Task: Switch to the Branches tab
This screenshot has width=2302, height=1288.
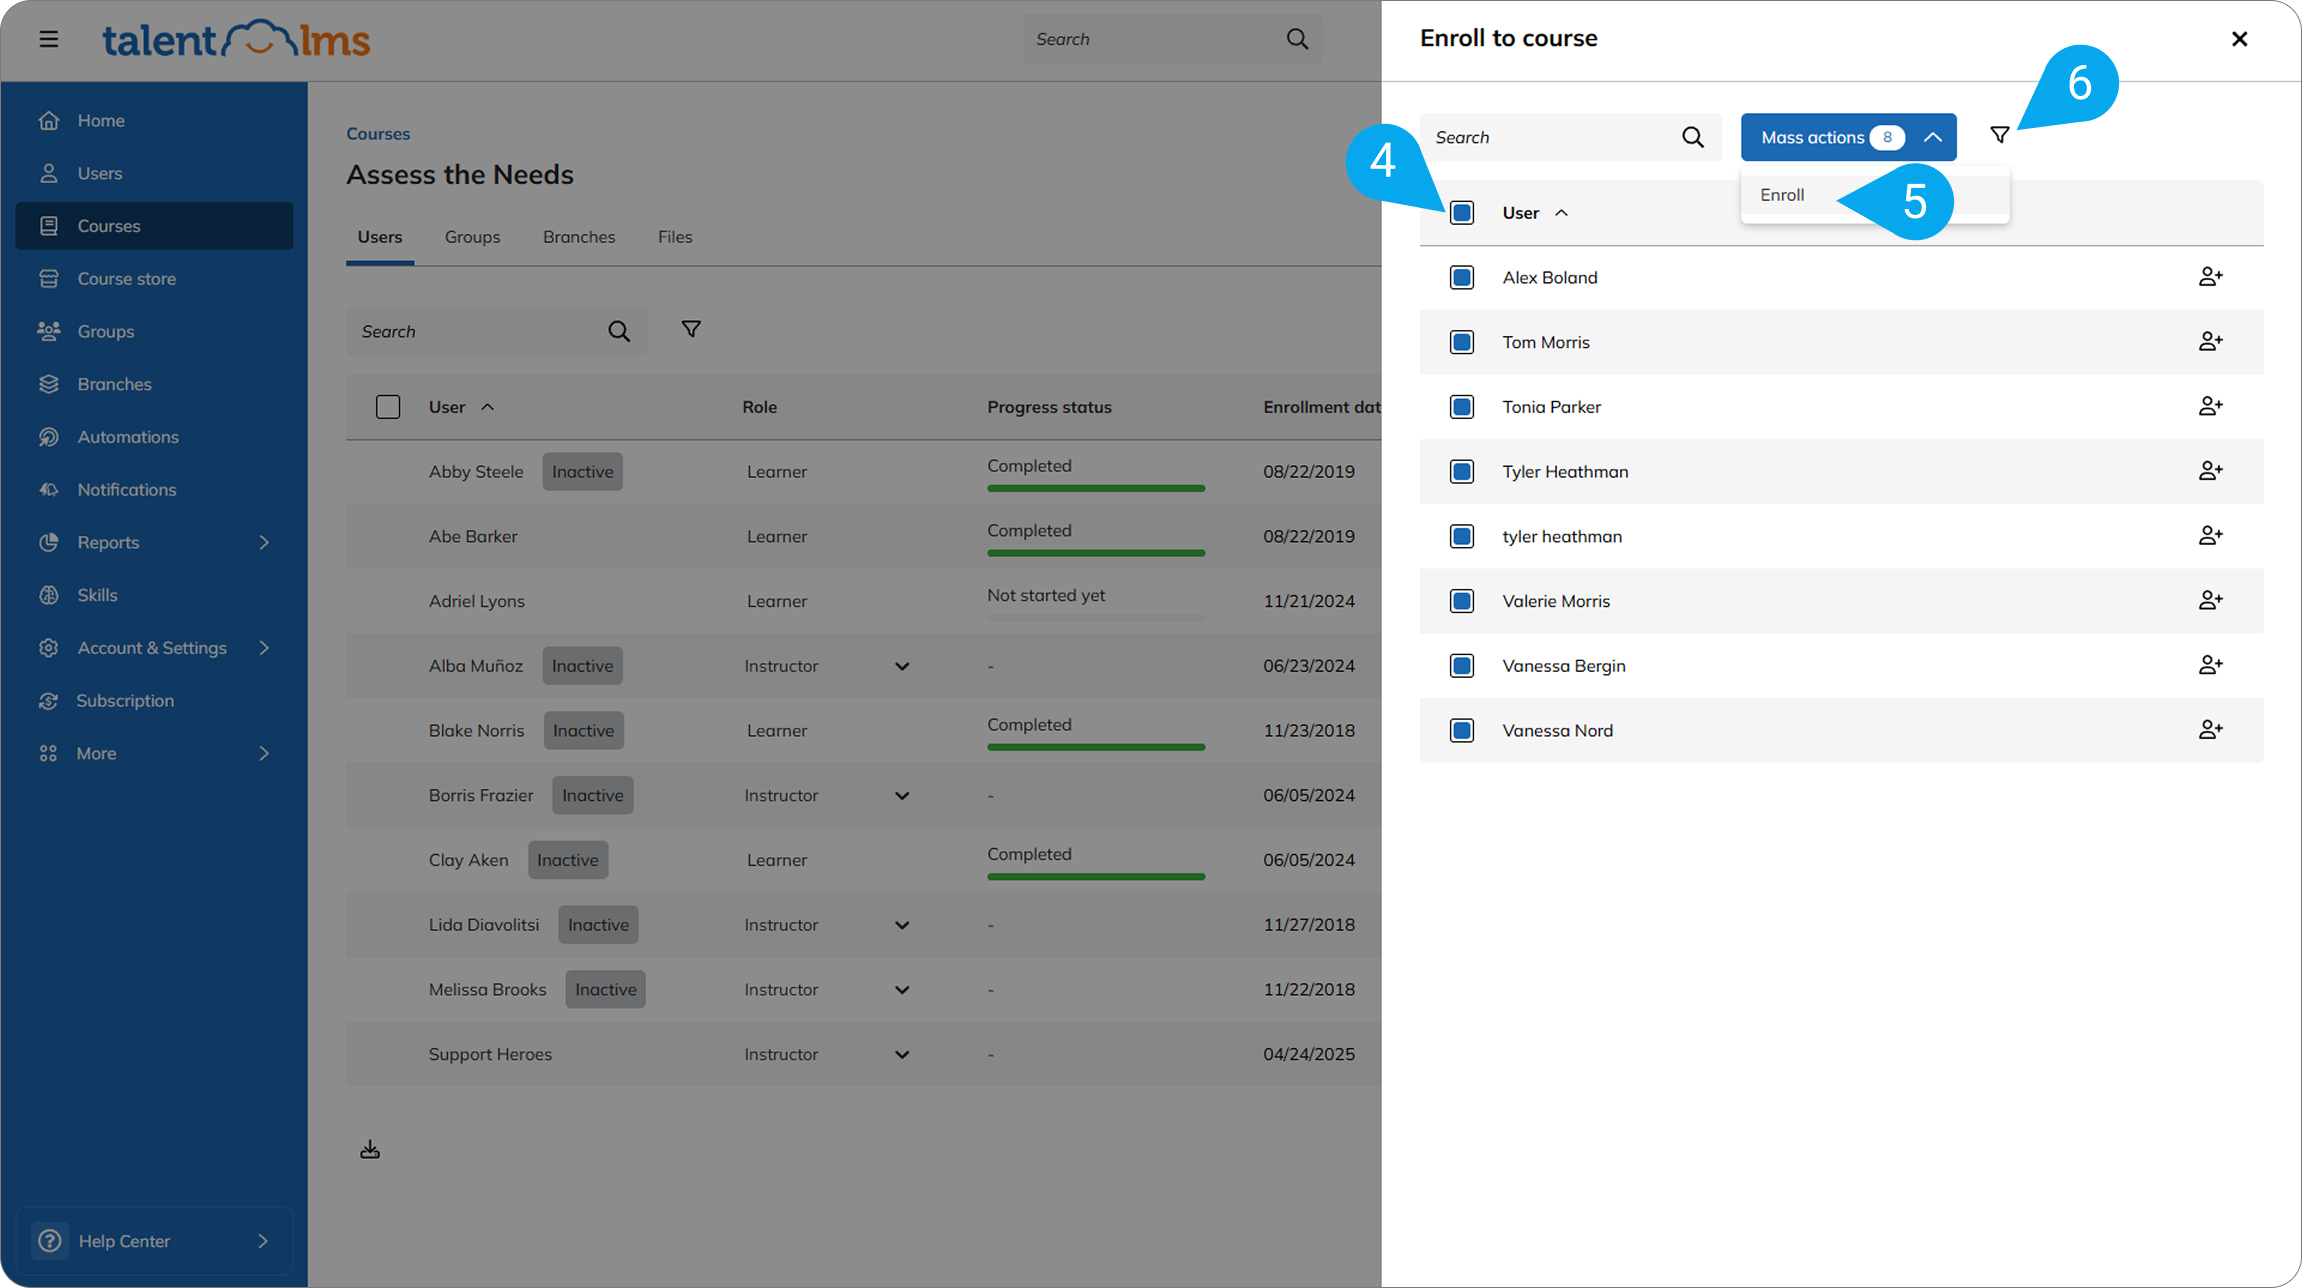Action: point(579,237)
